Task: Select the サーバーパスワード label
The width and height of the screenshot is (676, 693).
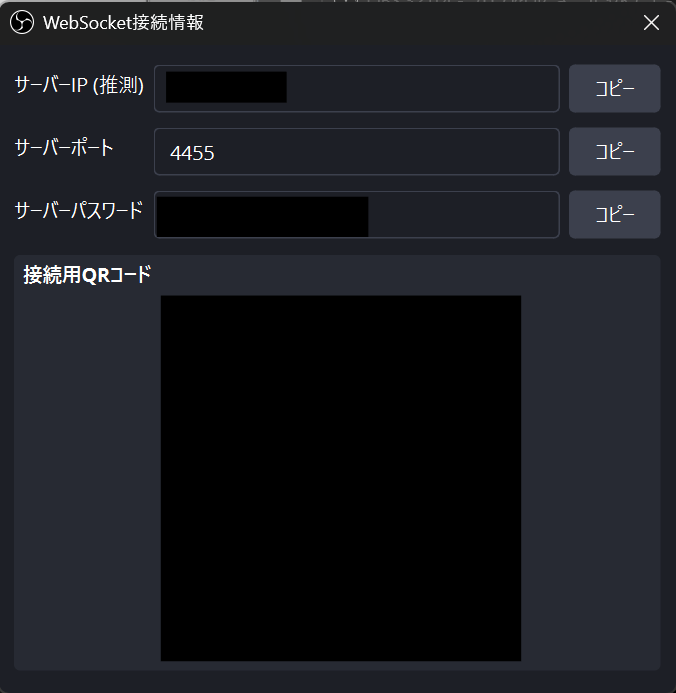Action: coord(79,210)
